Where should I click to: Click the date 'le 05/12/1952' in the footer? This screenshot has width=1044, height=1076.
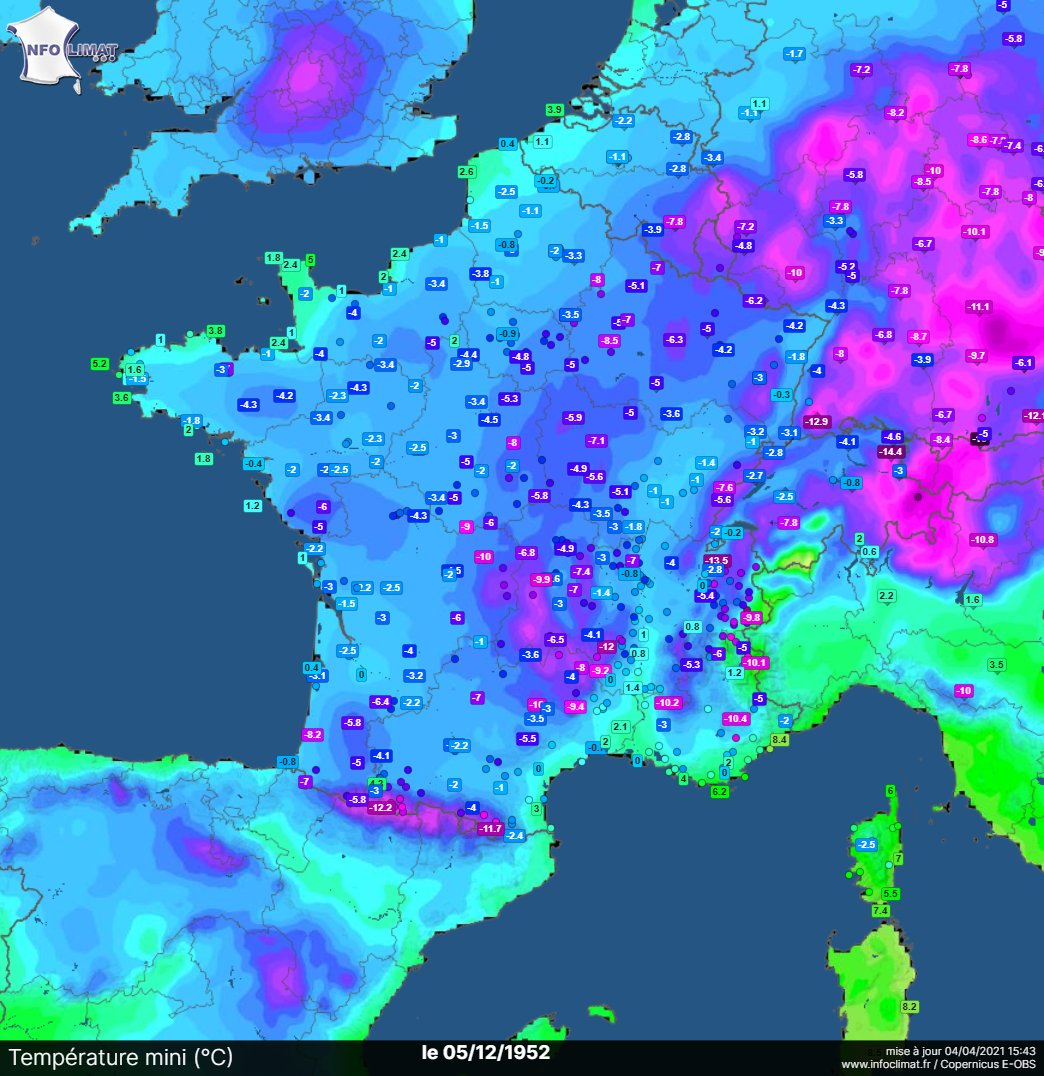483,1053
